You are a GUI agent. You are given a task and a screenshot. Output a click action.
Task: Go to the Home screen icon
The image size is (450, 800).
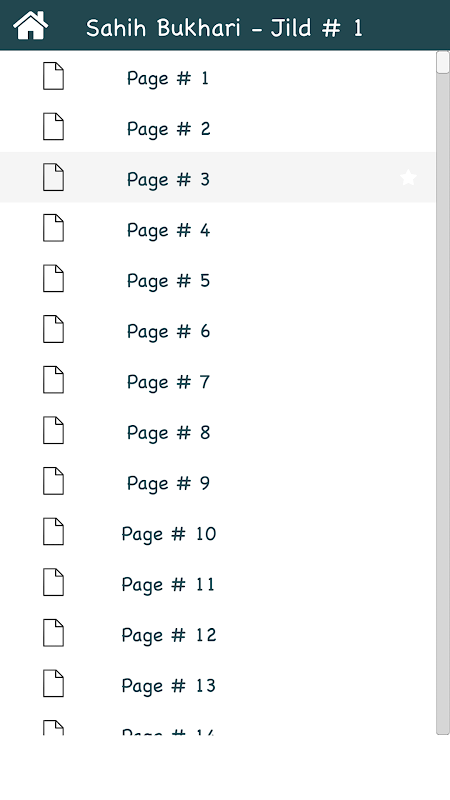pyautogui.click(x=31, y=26)
